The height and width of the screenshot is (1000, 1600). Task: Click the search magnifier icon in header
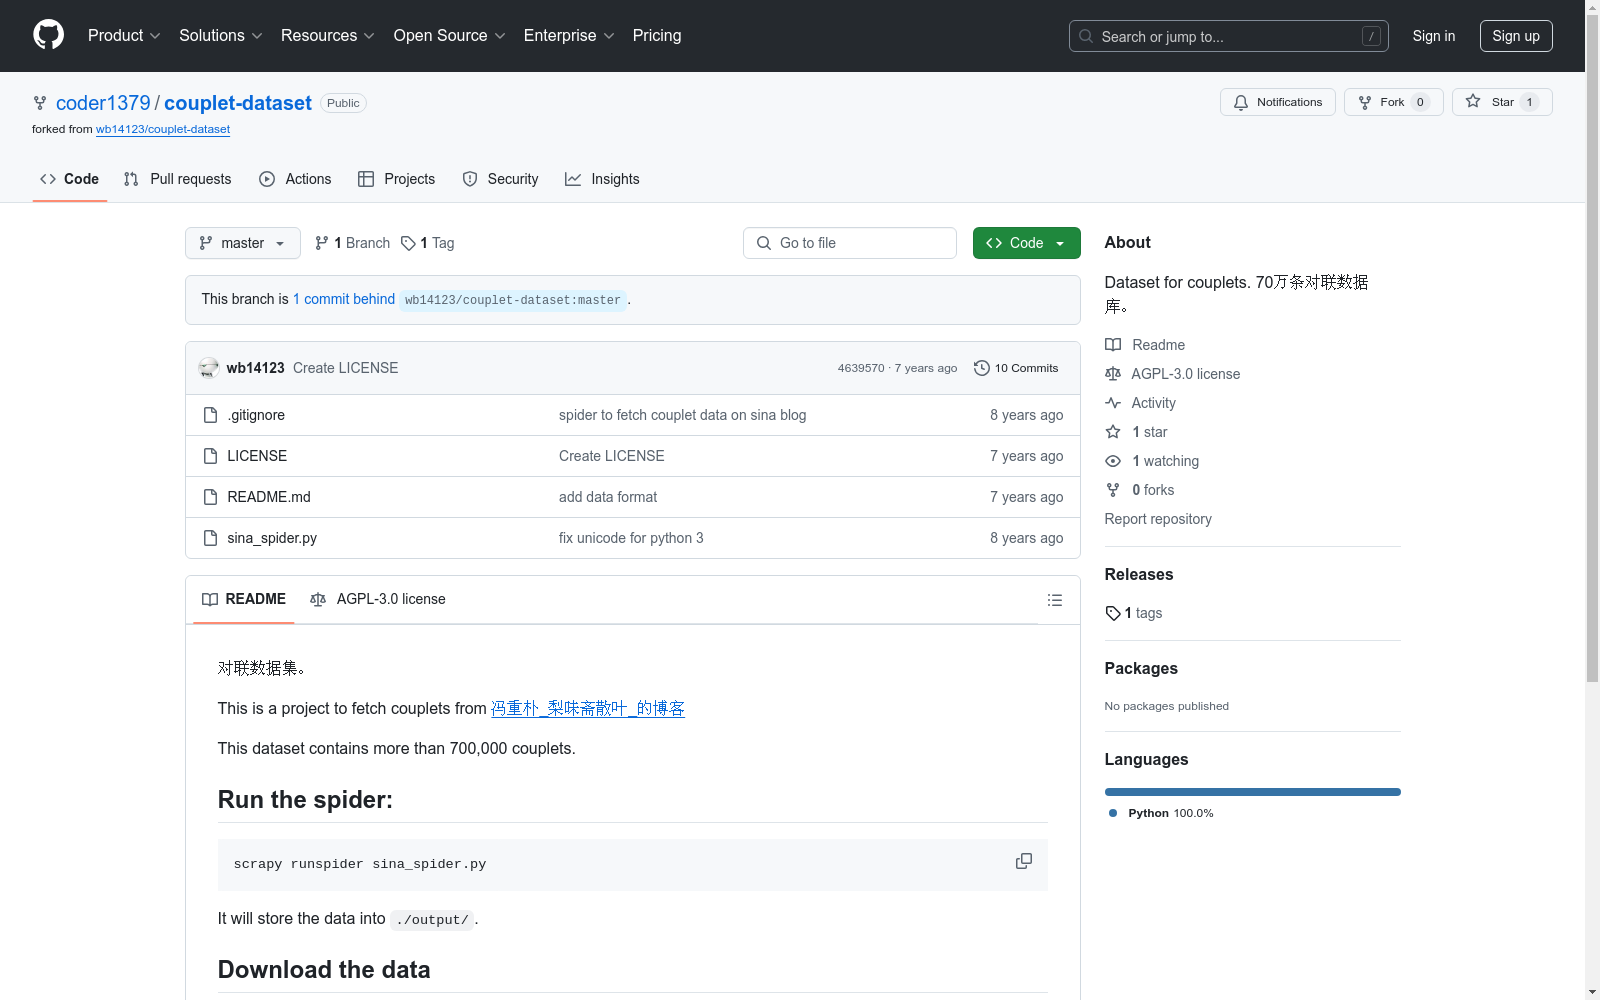click(1086, 36)
